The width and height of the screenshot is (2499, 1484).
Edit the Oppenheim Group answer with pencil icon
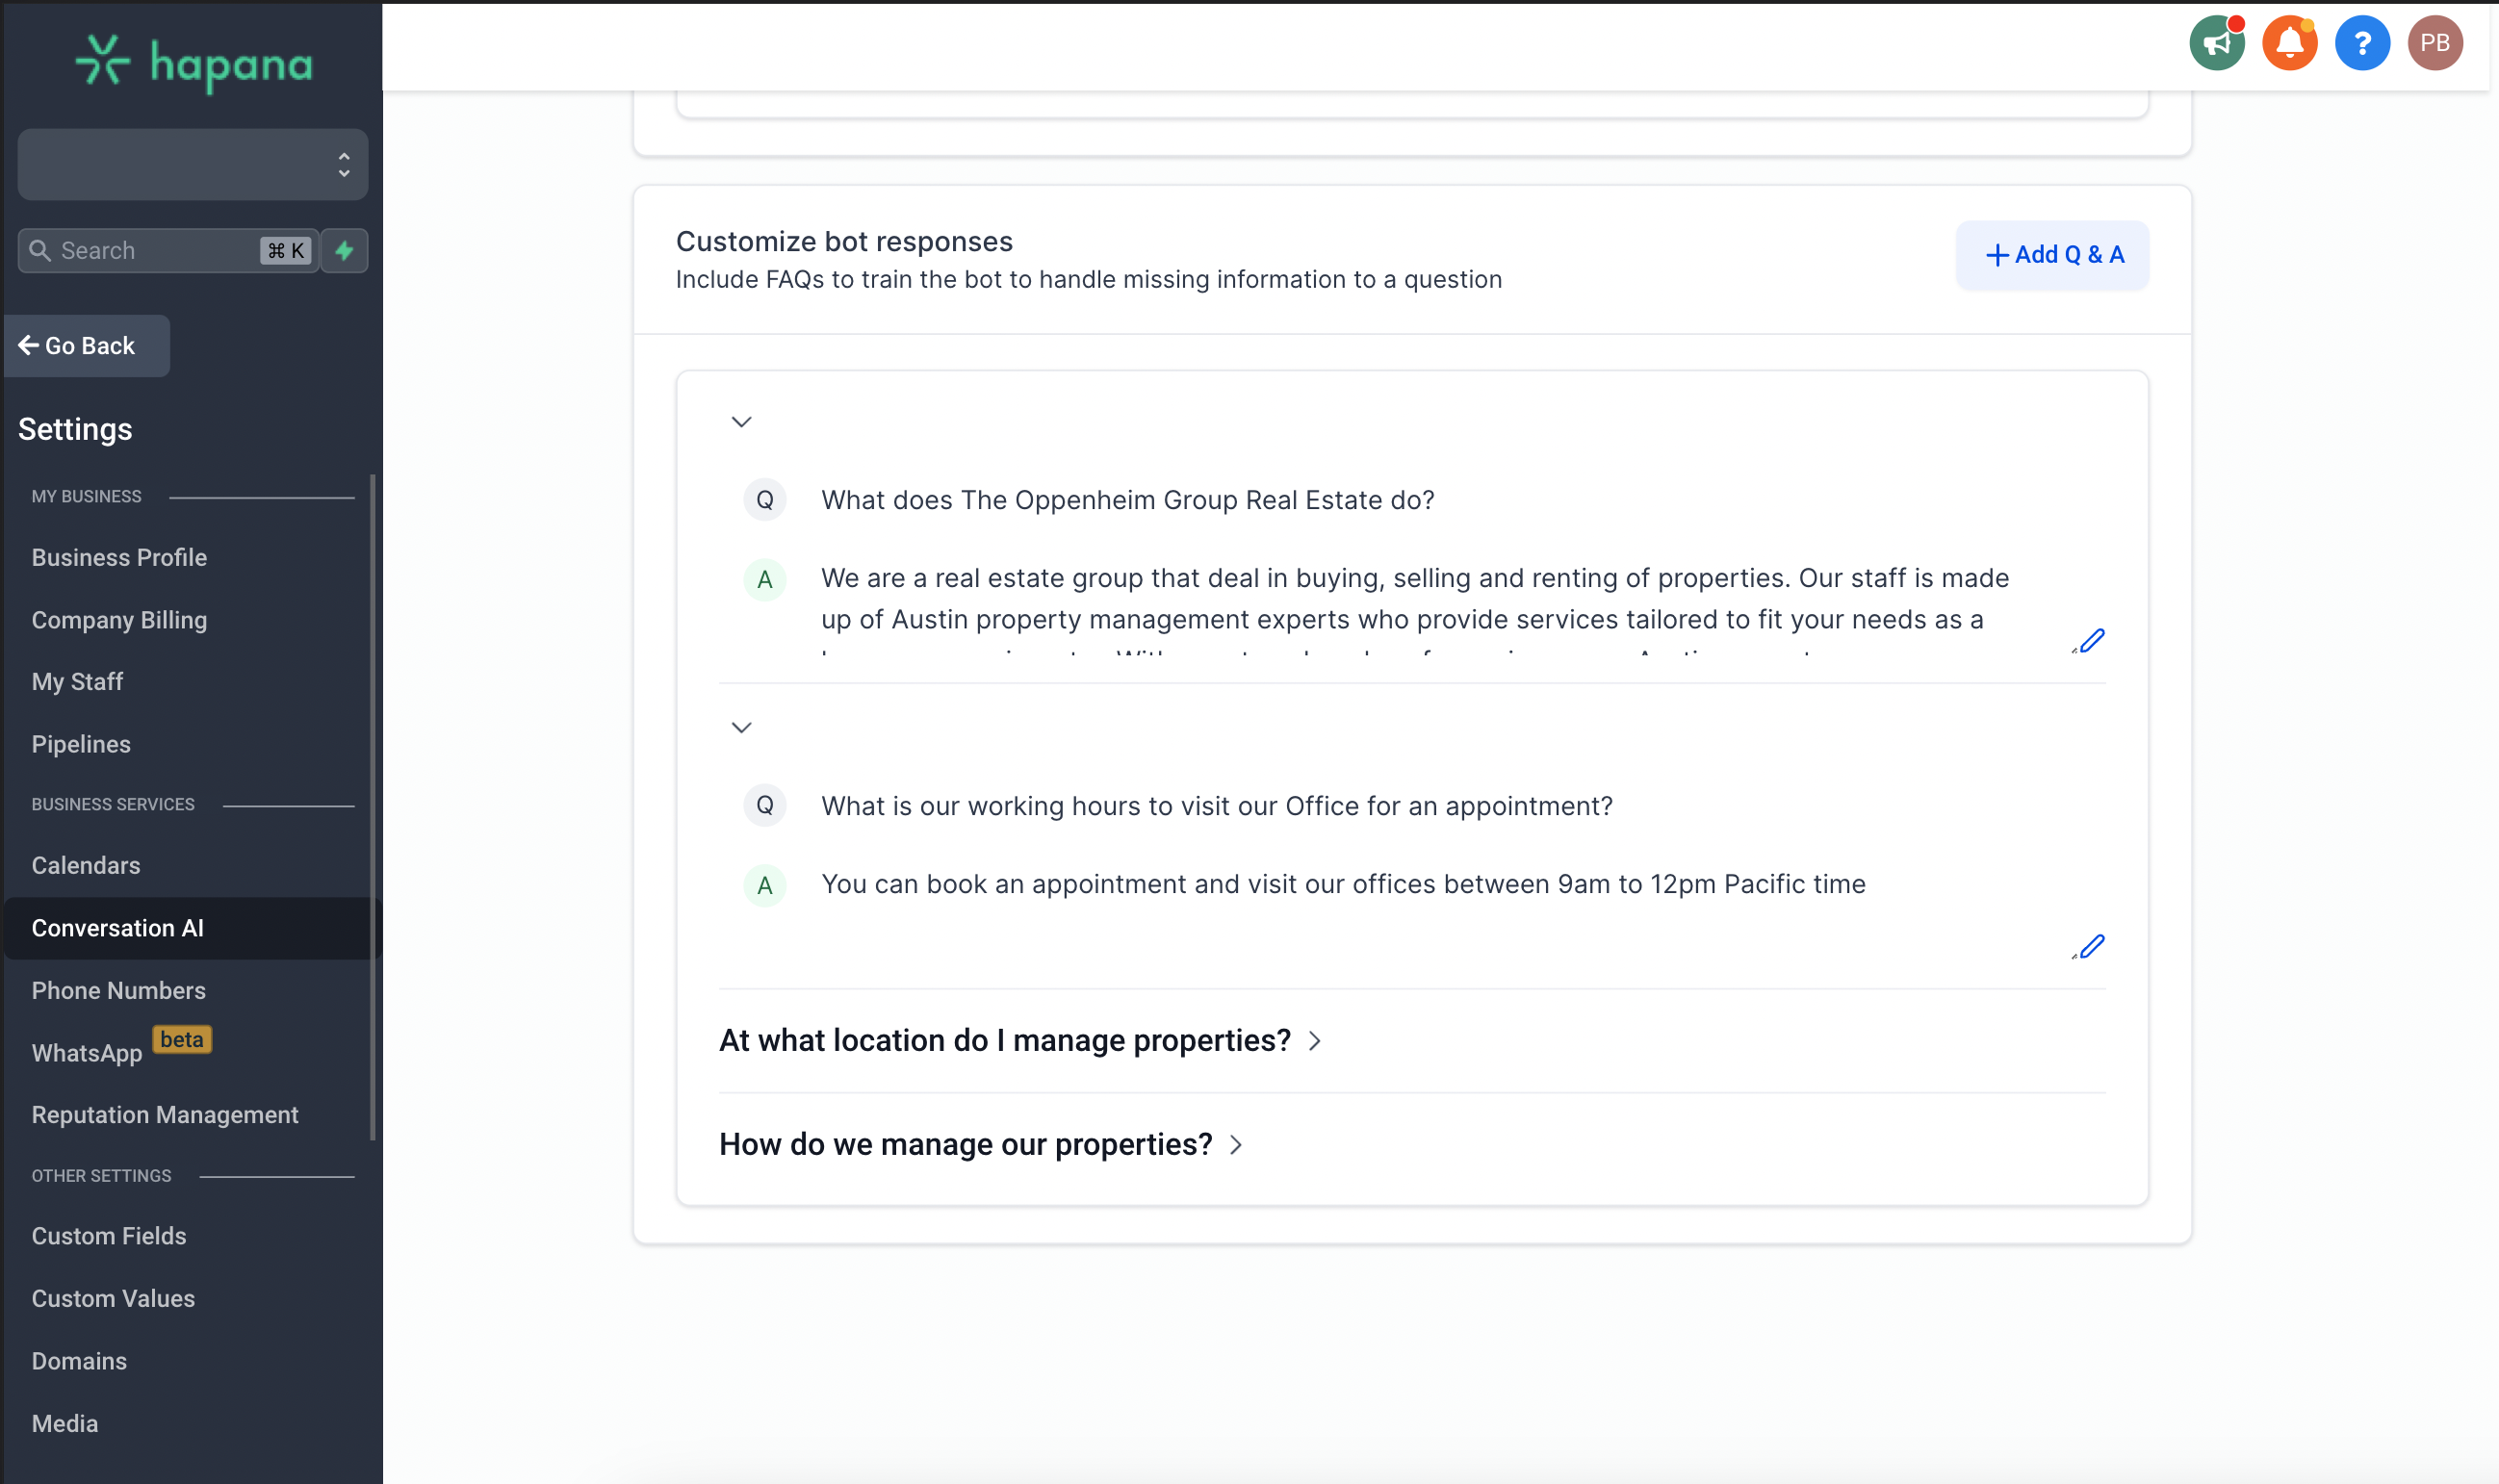tap(2089, 641)
